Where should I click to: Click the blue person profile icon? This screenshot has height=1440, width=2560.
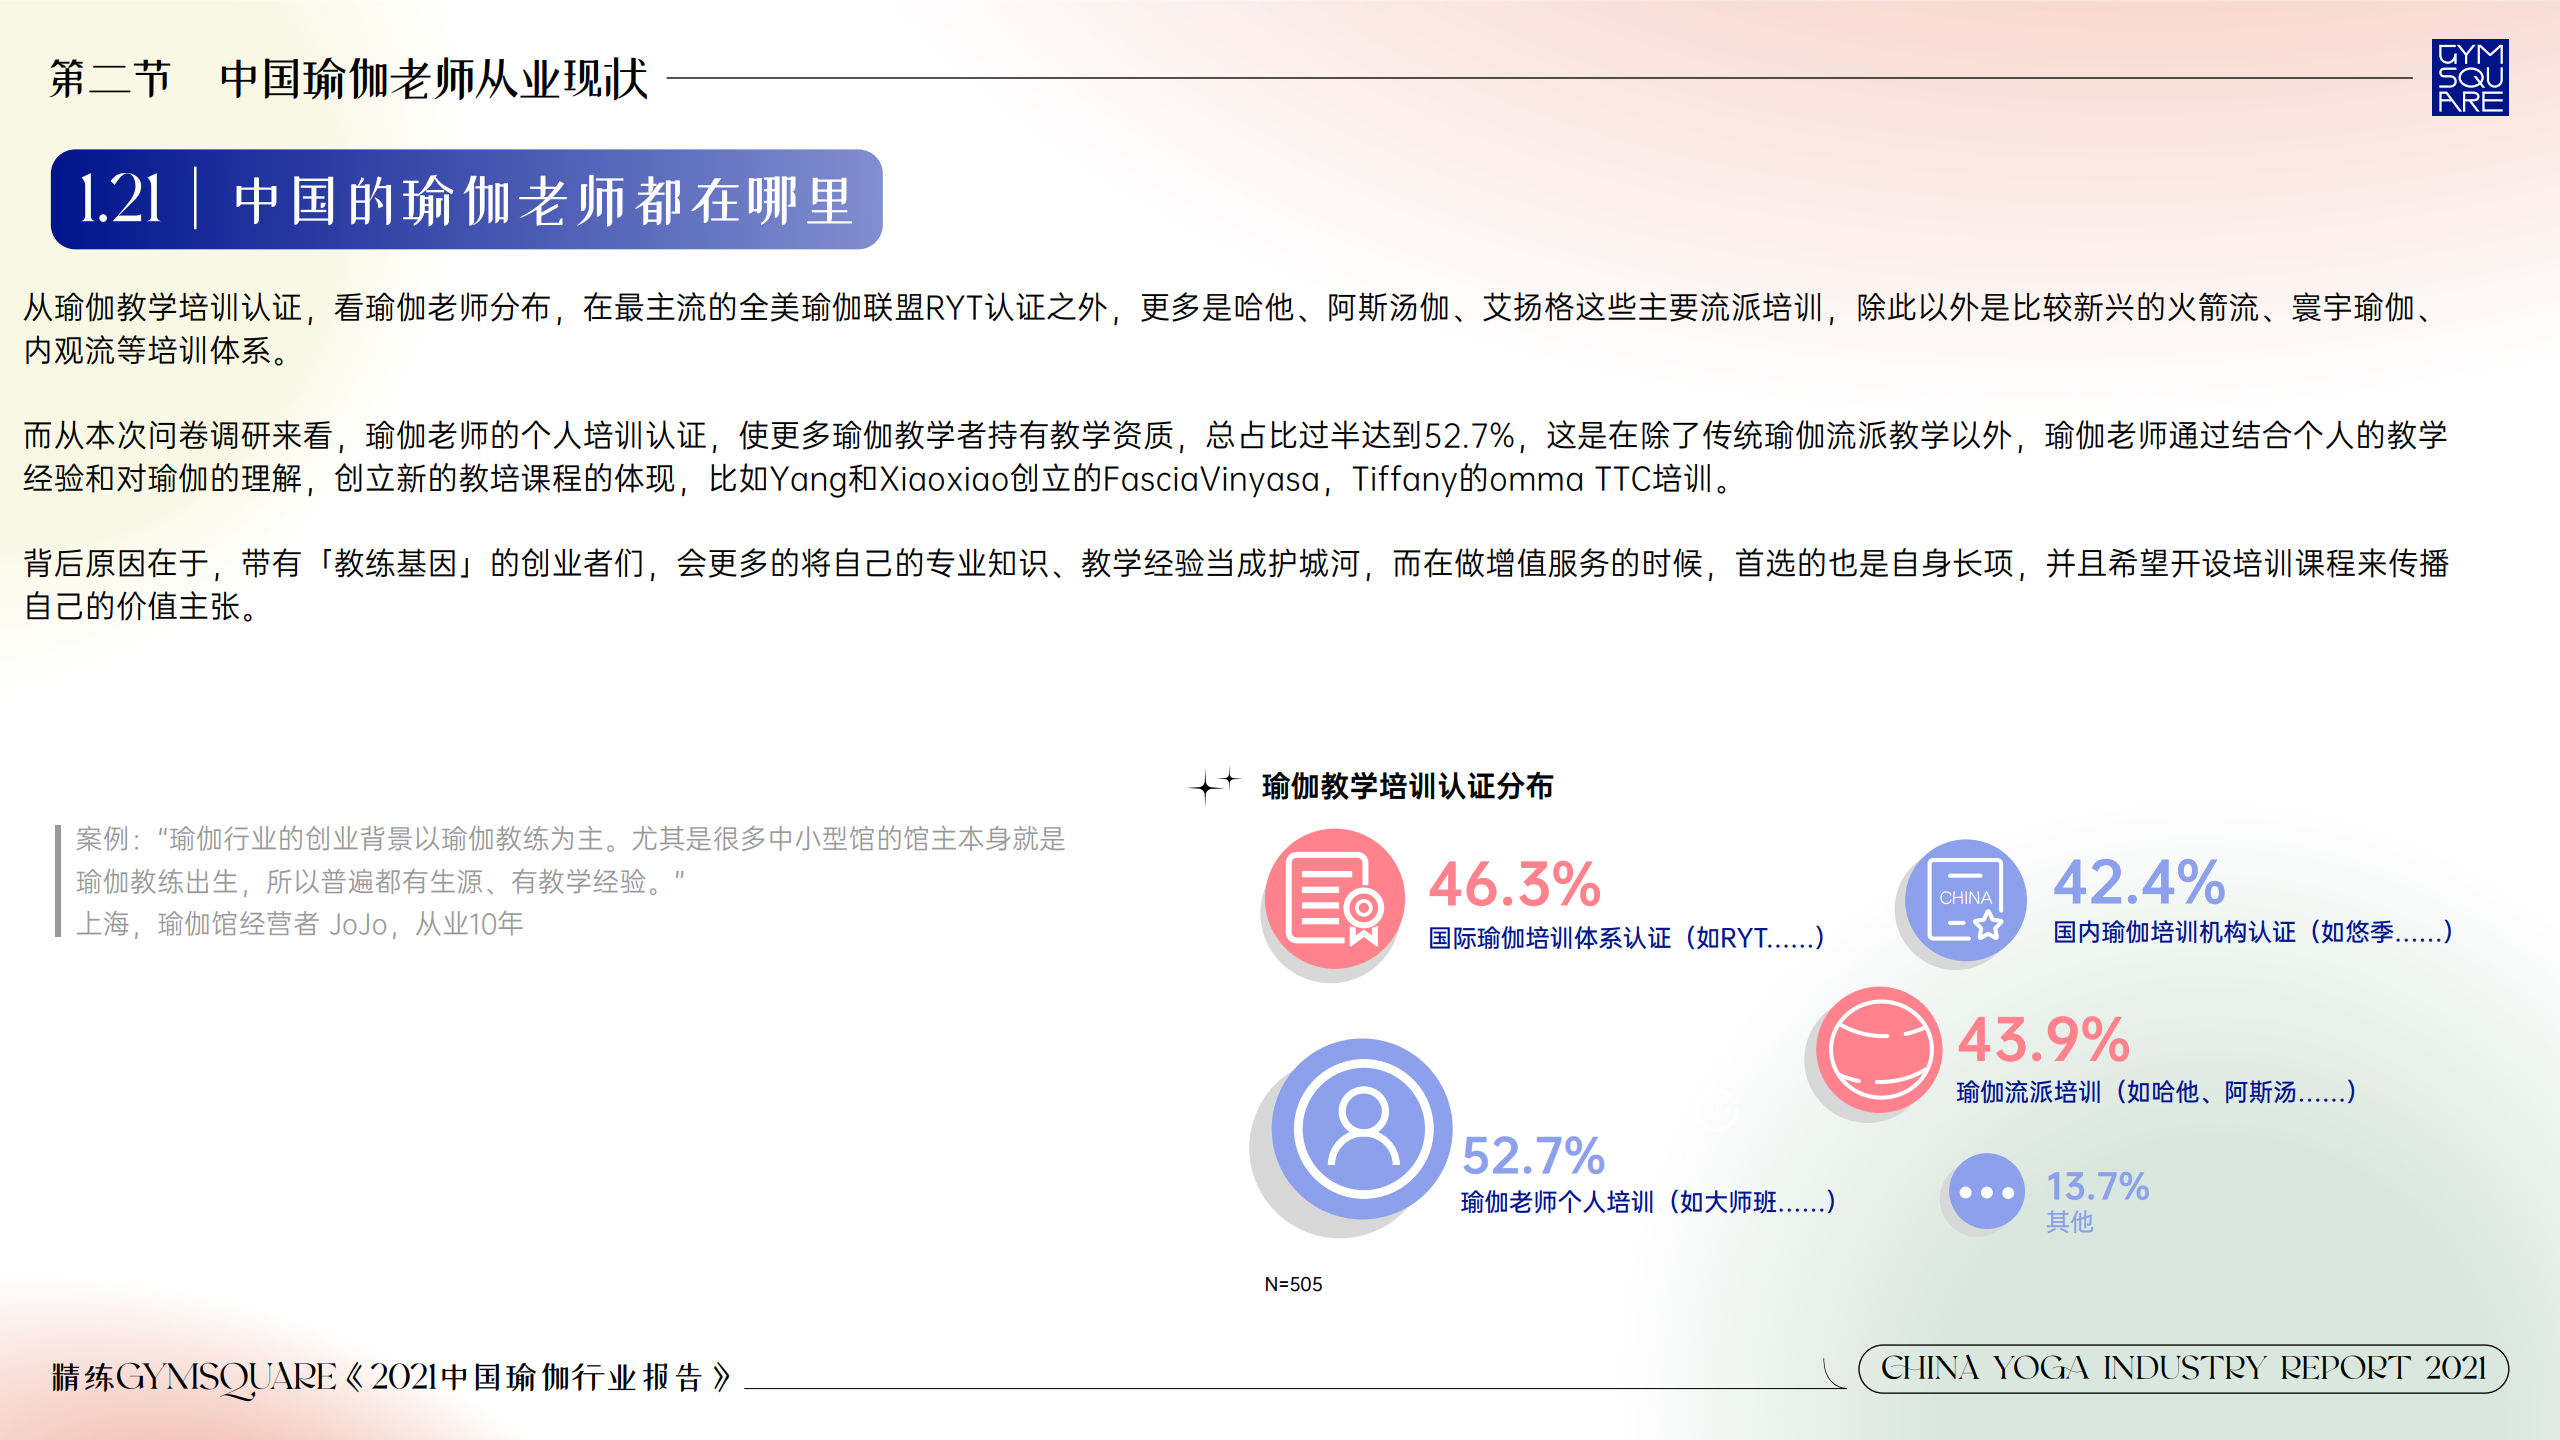pyautogui.click(x=1361, y=1128)
